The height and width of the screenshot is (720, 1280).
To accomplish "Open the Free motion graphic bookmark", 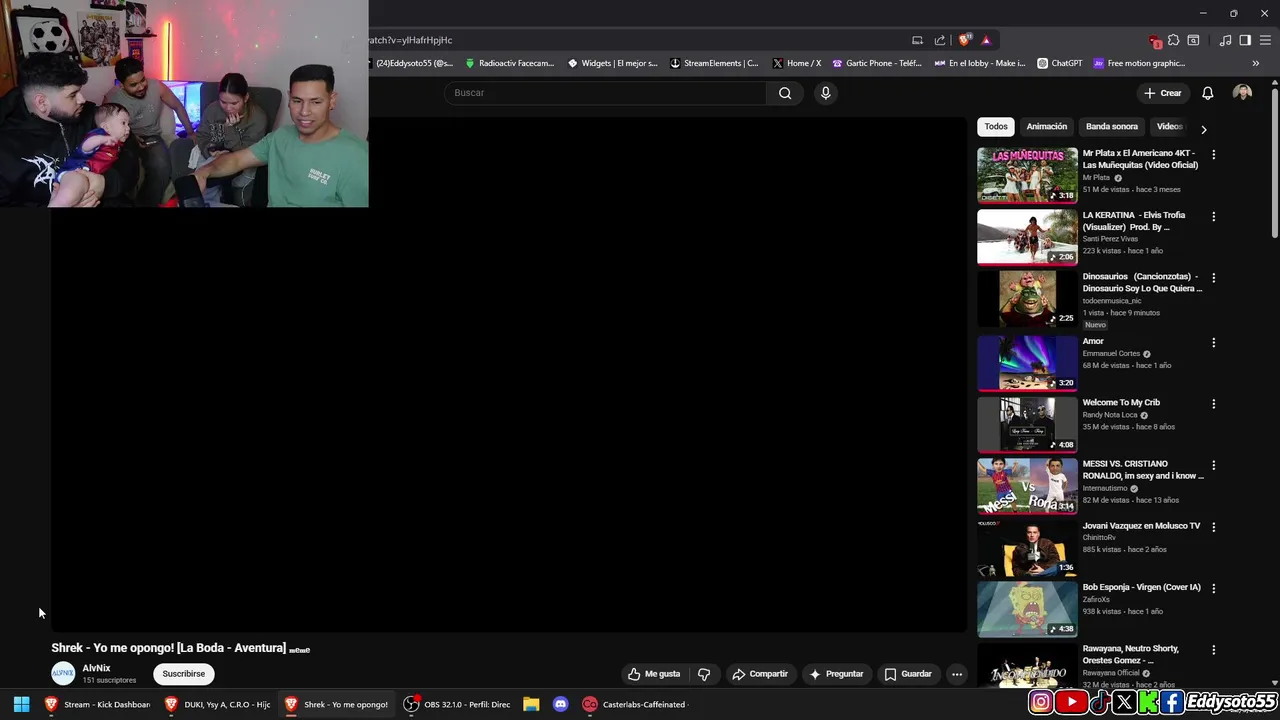I will [1139, 63].
